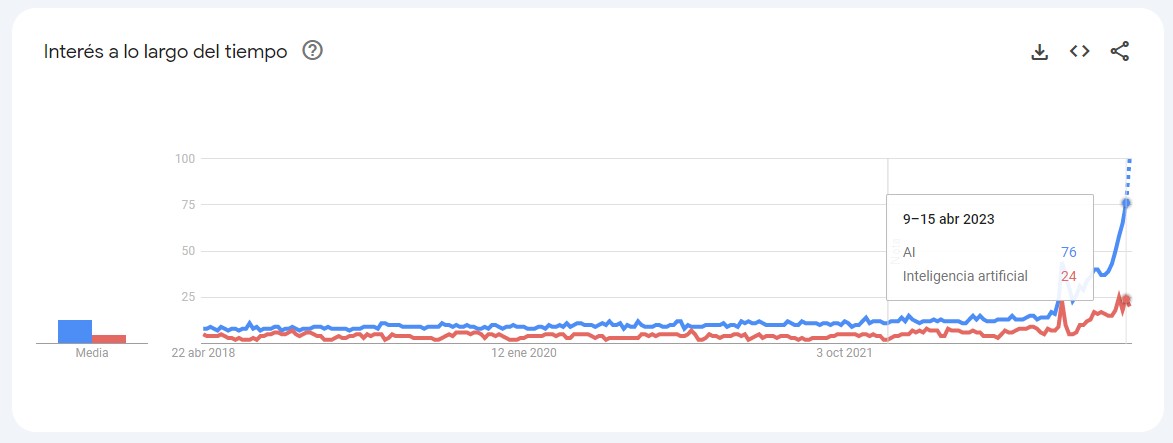The image size is (1173, 443).
Task: Open the embed code icon
Action: coord(1079,52)
